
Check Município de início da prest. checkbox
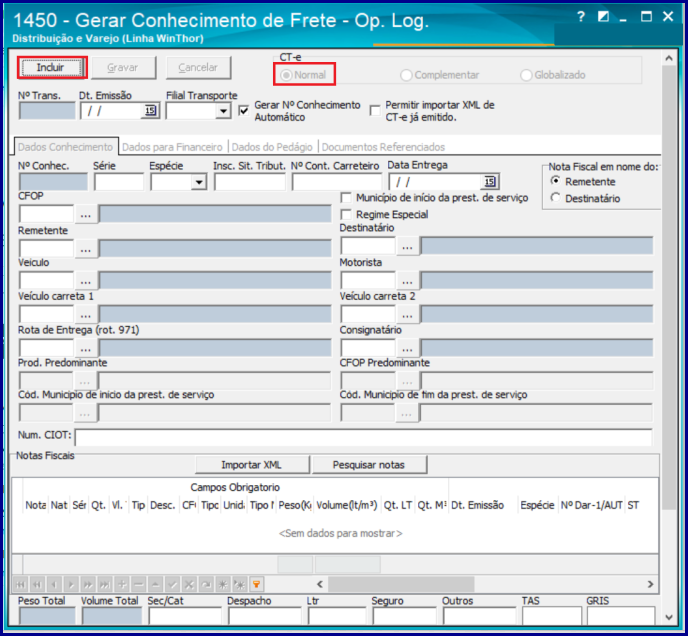[x=346, y=198]
